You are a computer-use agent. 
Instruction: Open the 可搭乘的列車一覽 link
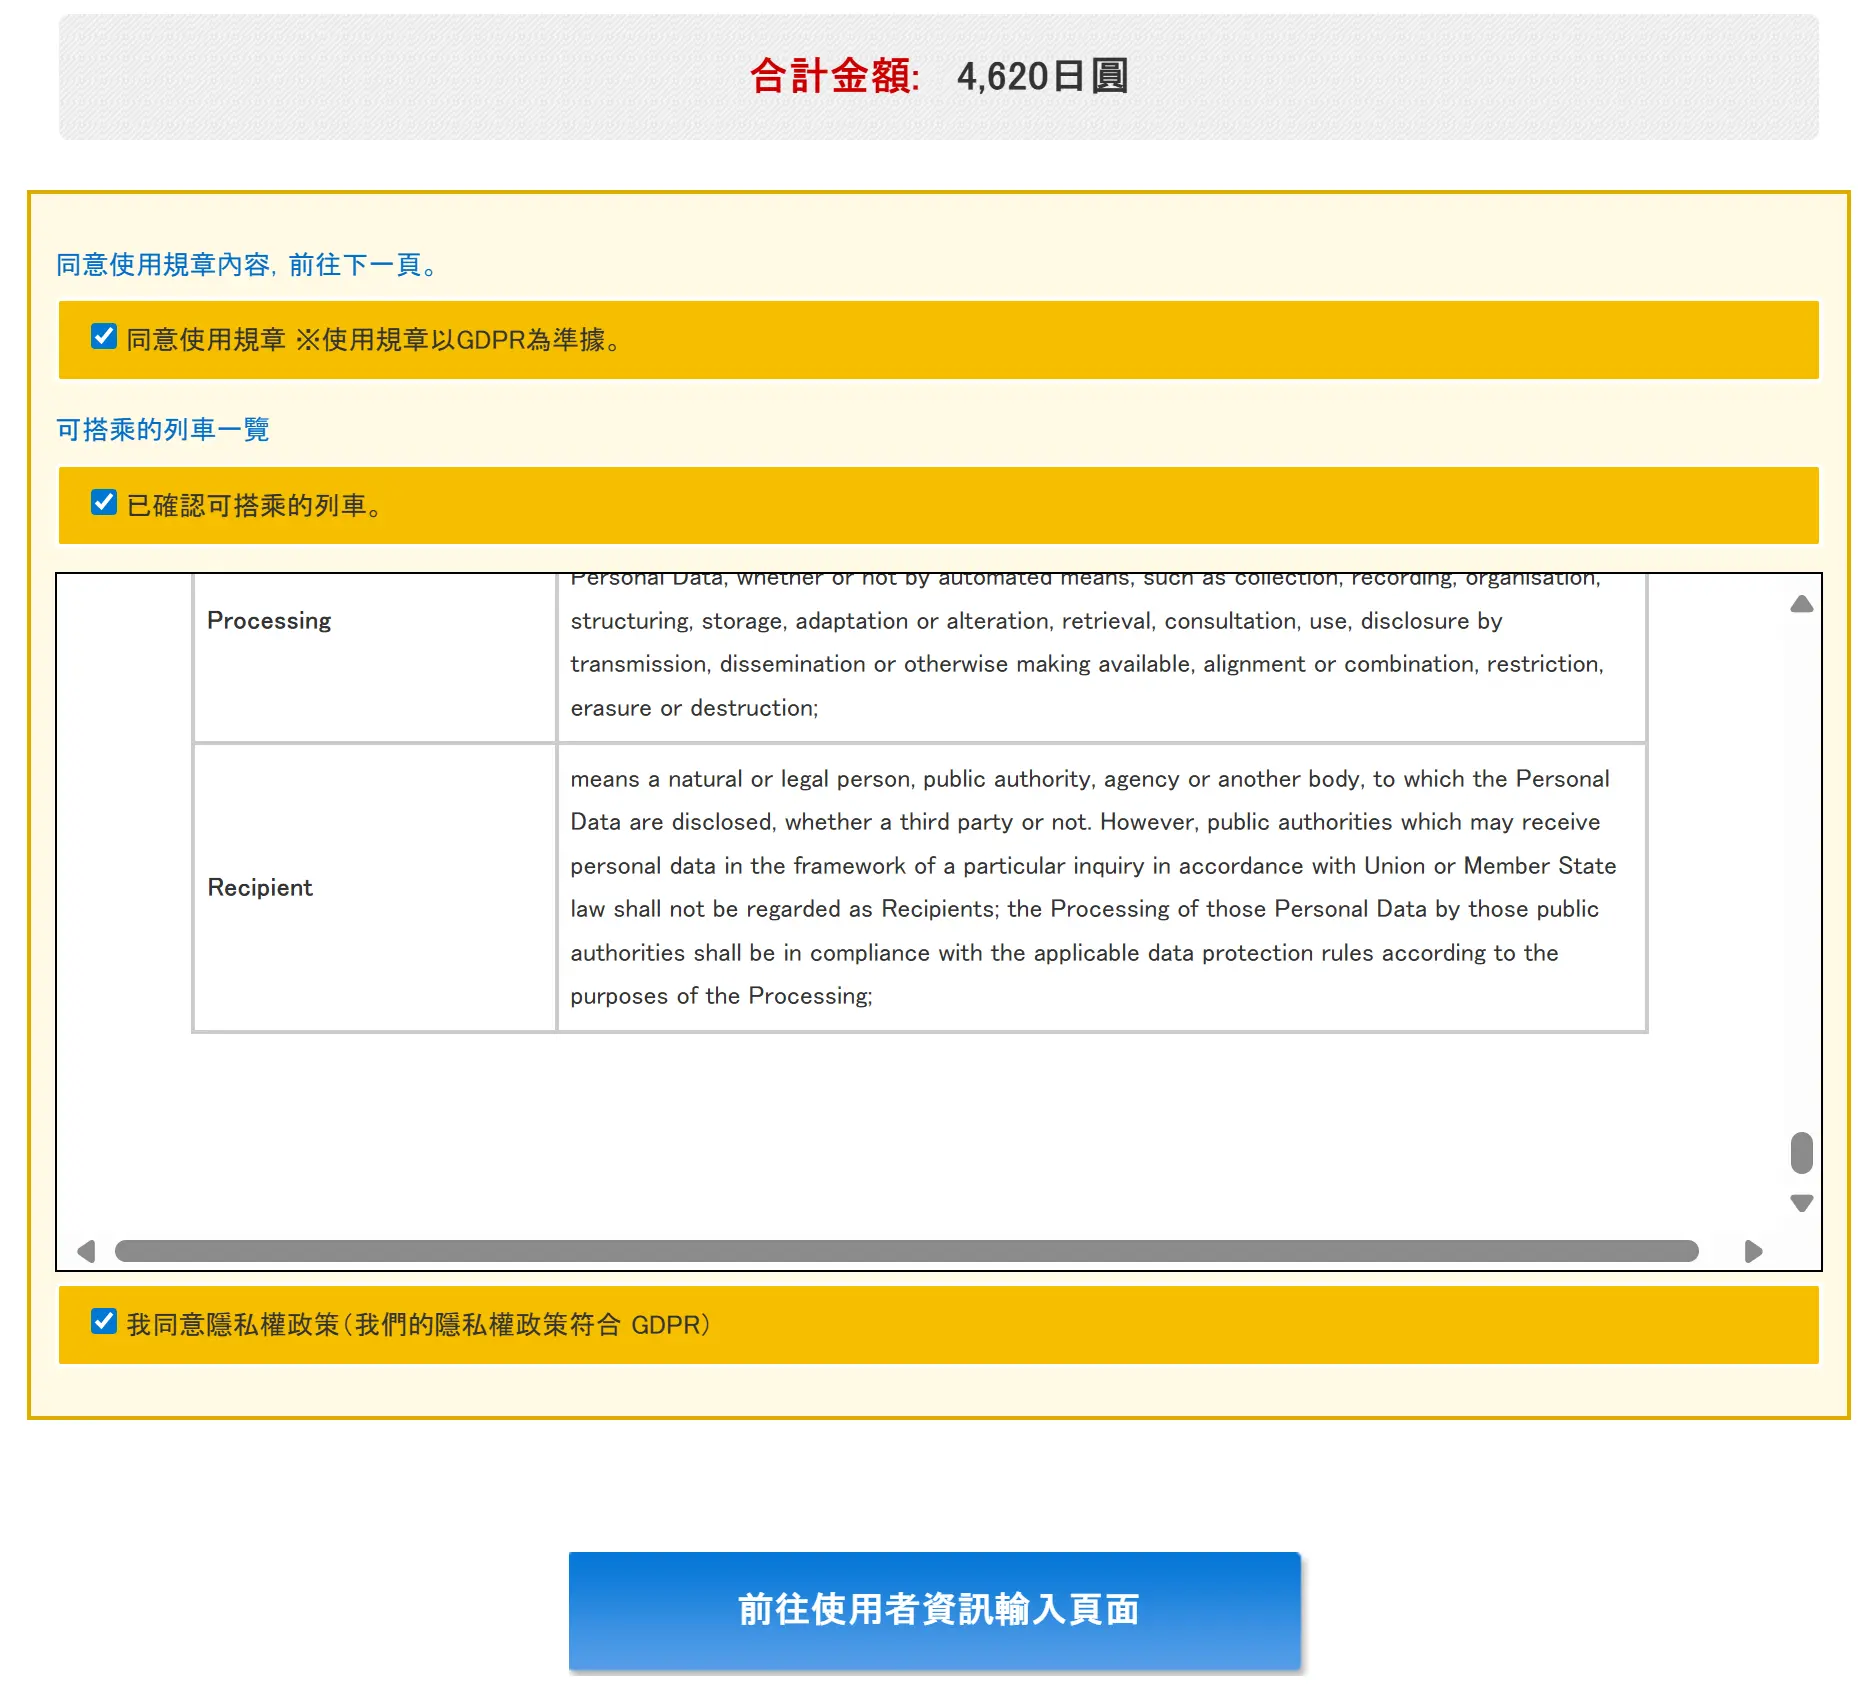(x=163, y=430)
